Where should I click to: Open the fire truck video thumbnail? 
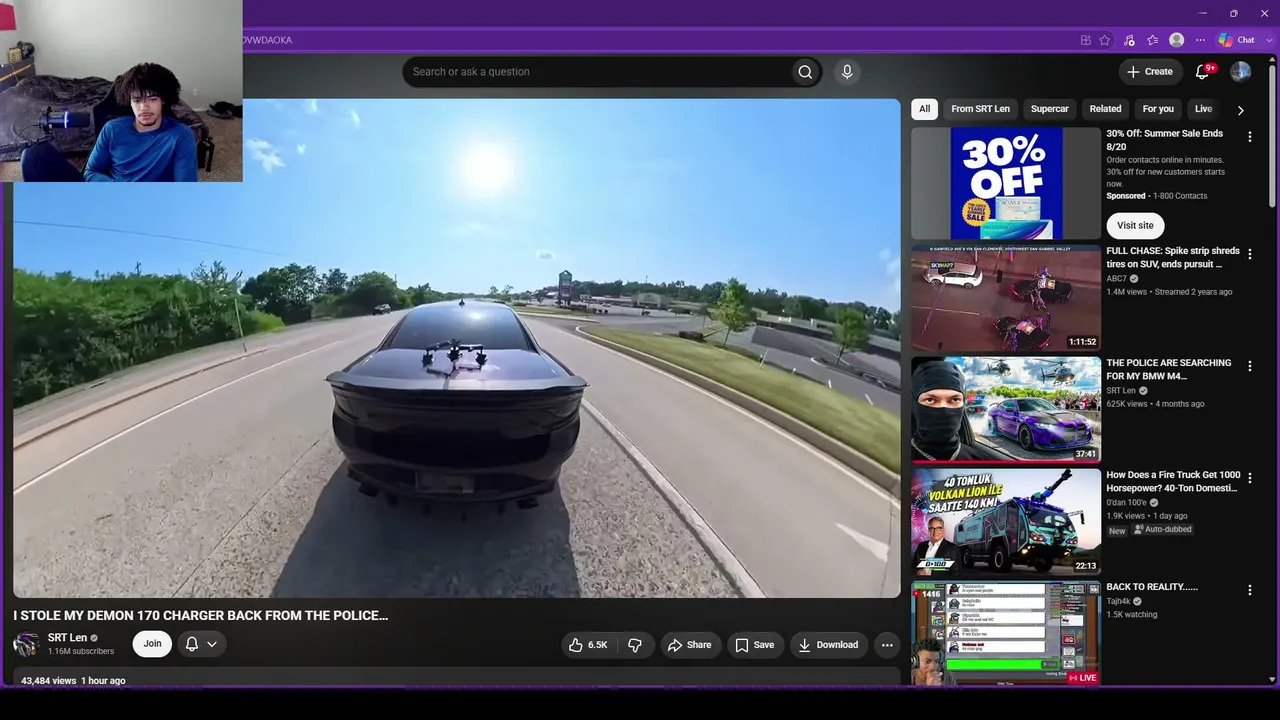point(1006,521)
